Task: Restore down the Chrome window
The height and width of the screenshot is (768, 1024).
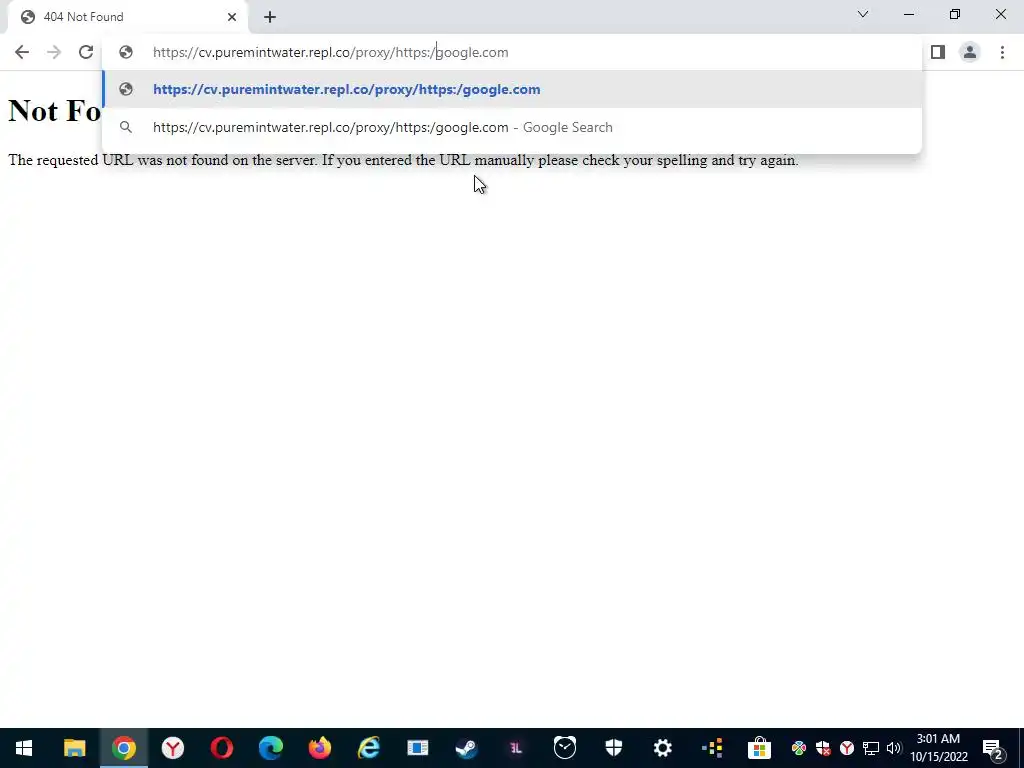Action: [x=955, y=14]
